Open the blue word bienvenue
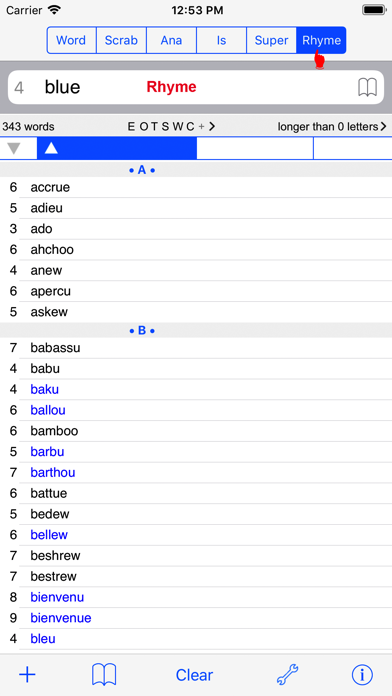Screen dimensions: 392x696 click(61, 618)
